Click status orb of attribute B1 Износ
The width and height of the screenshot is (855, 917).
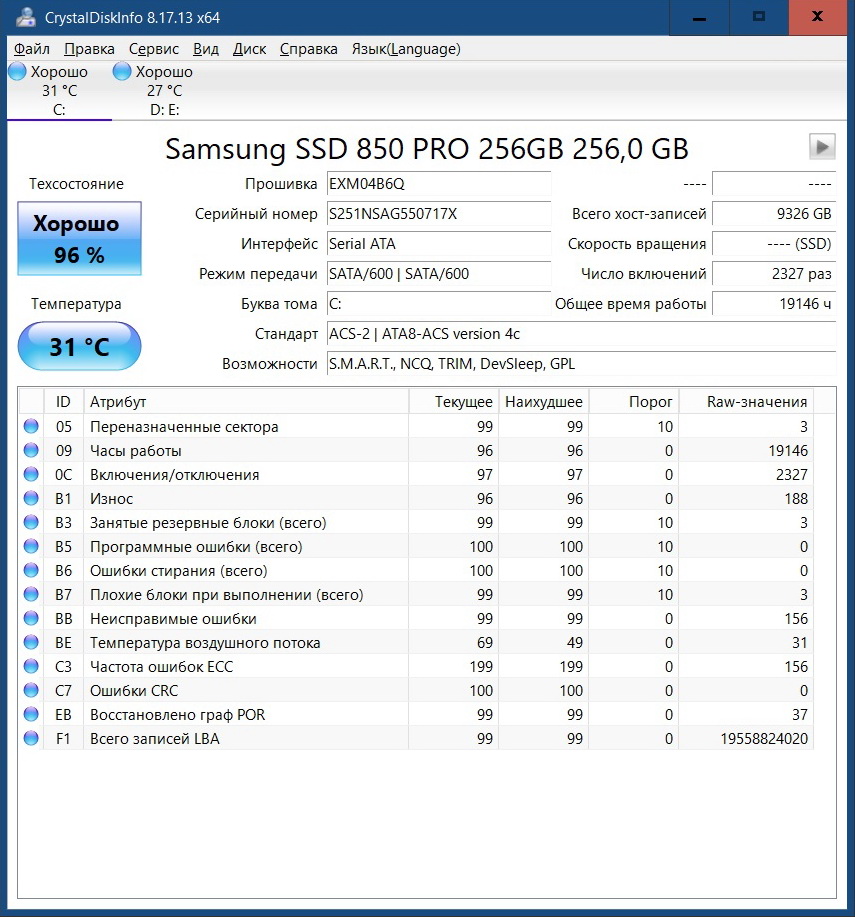coord(31,498)
